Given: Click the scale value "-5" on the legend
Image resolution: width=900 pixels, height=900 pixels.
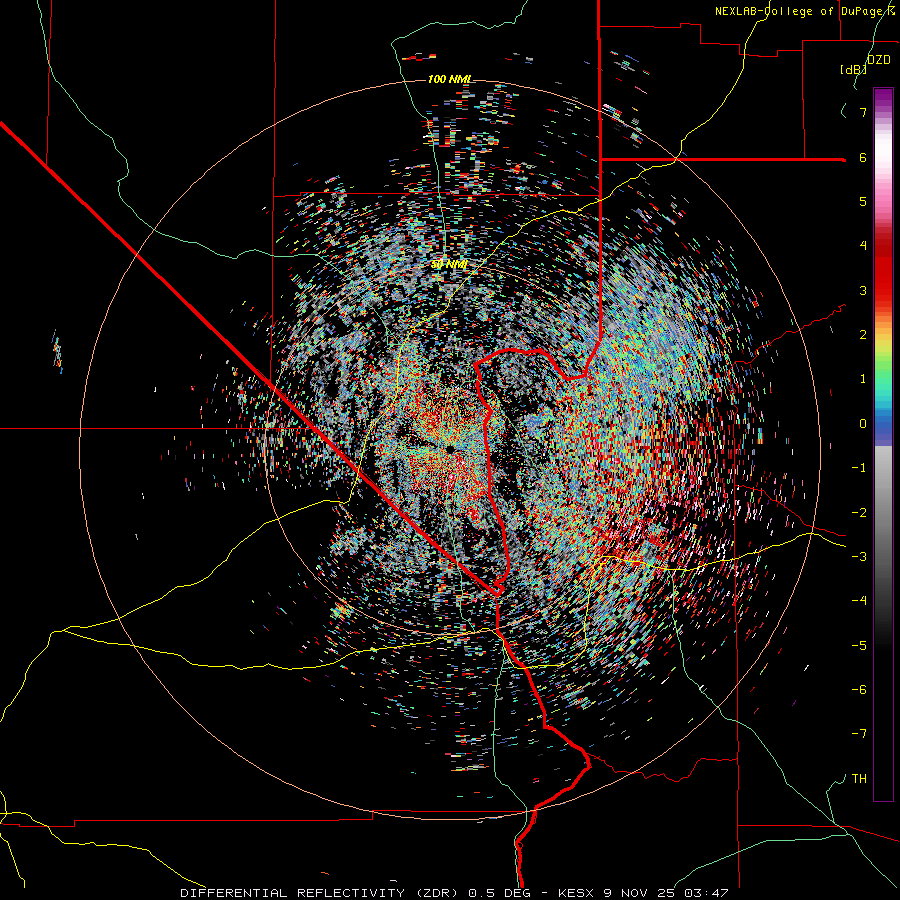Looking at the screenshot, I should [859, 646].
